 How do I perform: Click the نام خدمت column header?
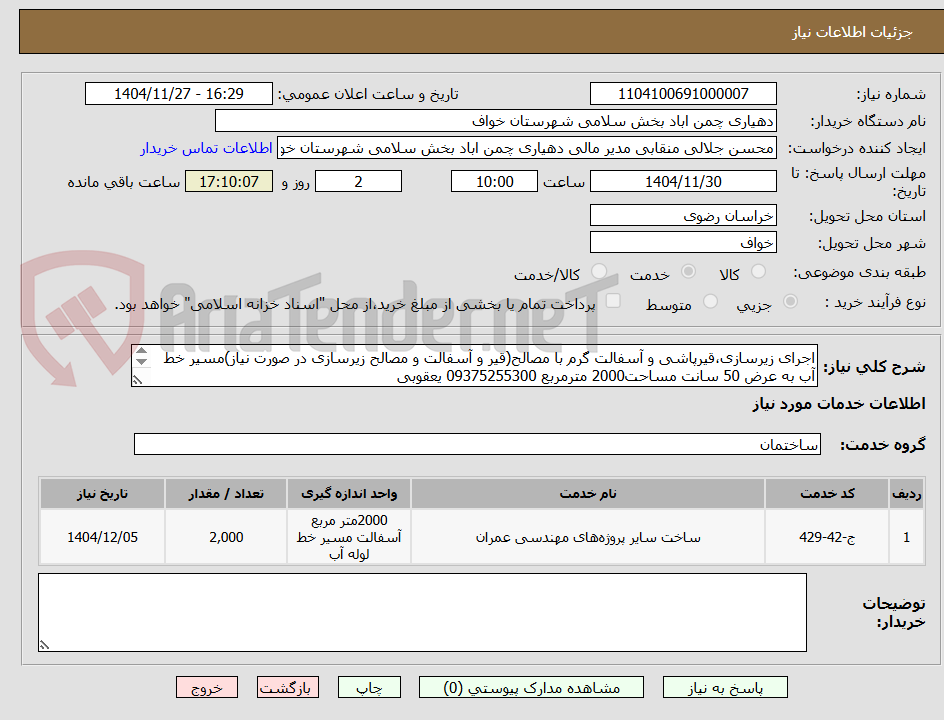point(588,494)
